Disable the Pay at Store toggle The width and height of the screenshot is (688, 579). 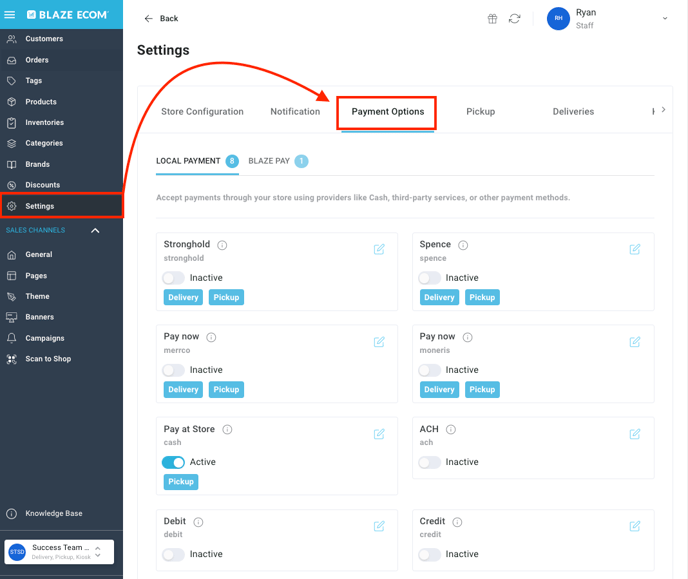point(174,462)
